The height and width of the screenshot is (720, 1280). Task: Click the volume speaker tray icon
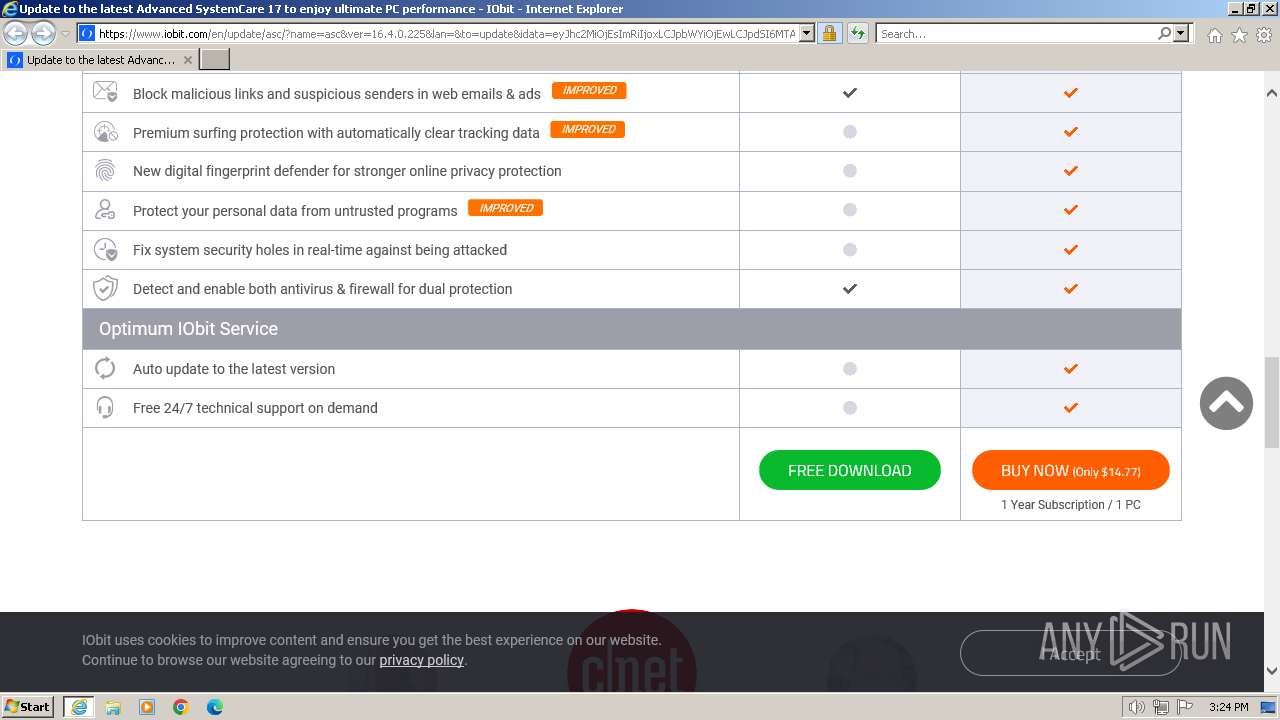click(x=1136, y=707)
